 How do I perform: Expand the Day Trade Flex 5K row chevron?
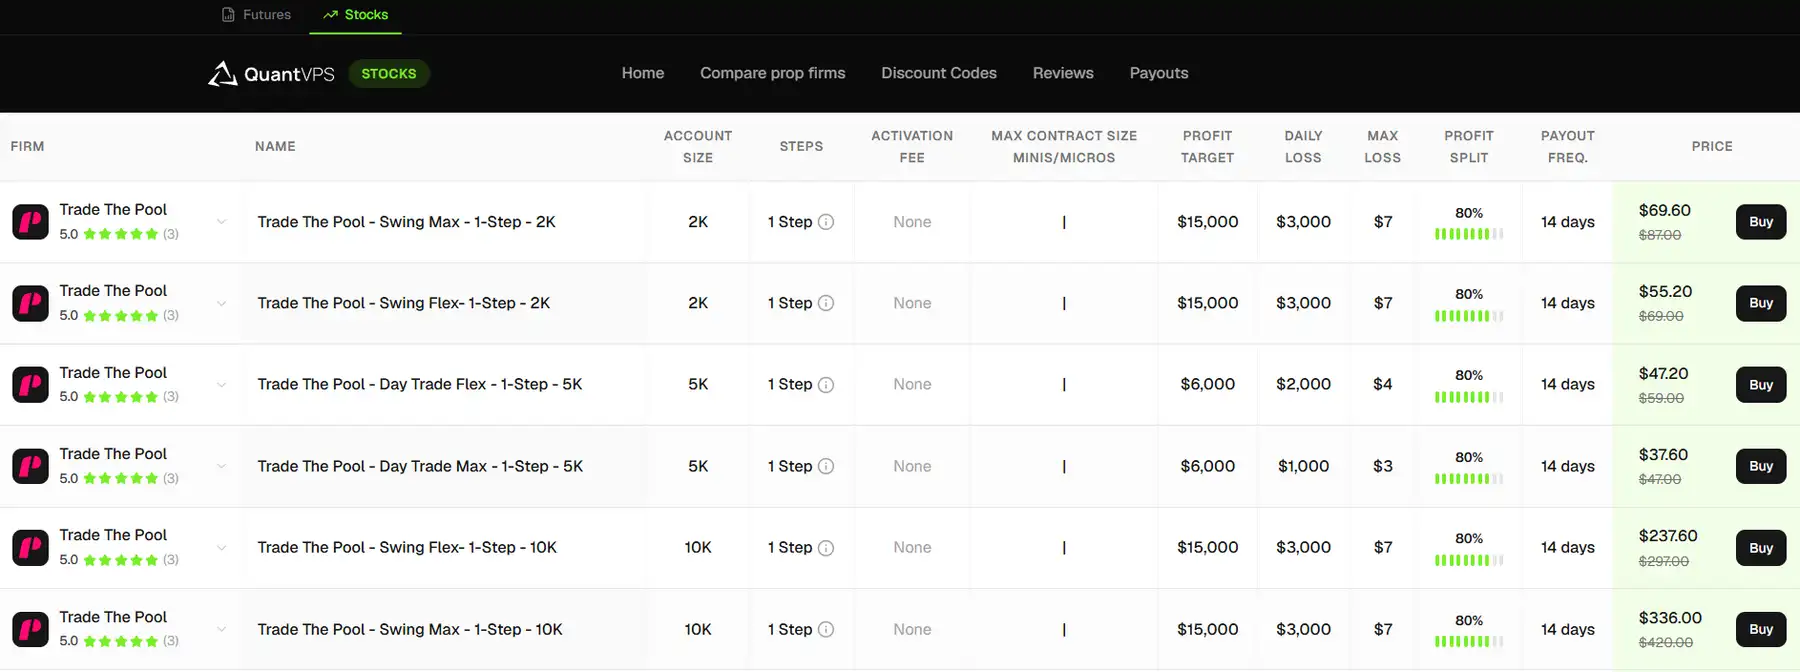point(221,385)
